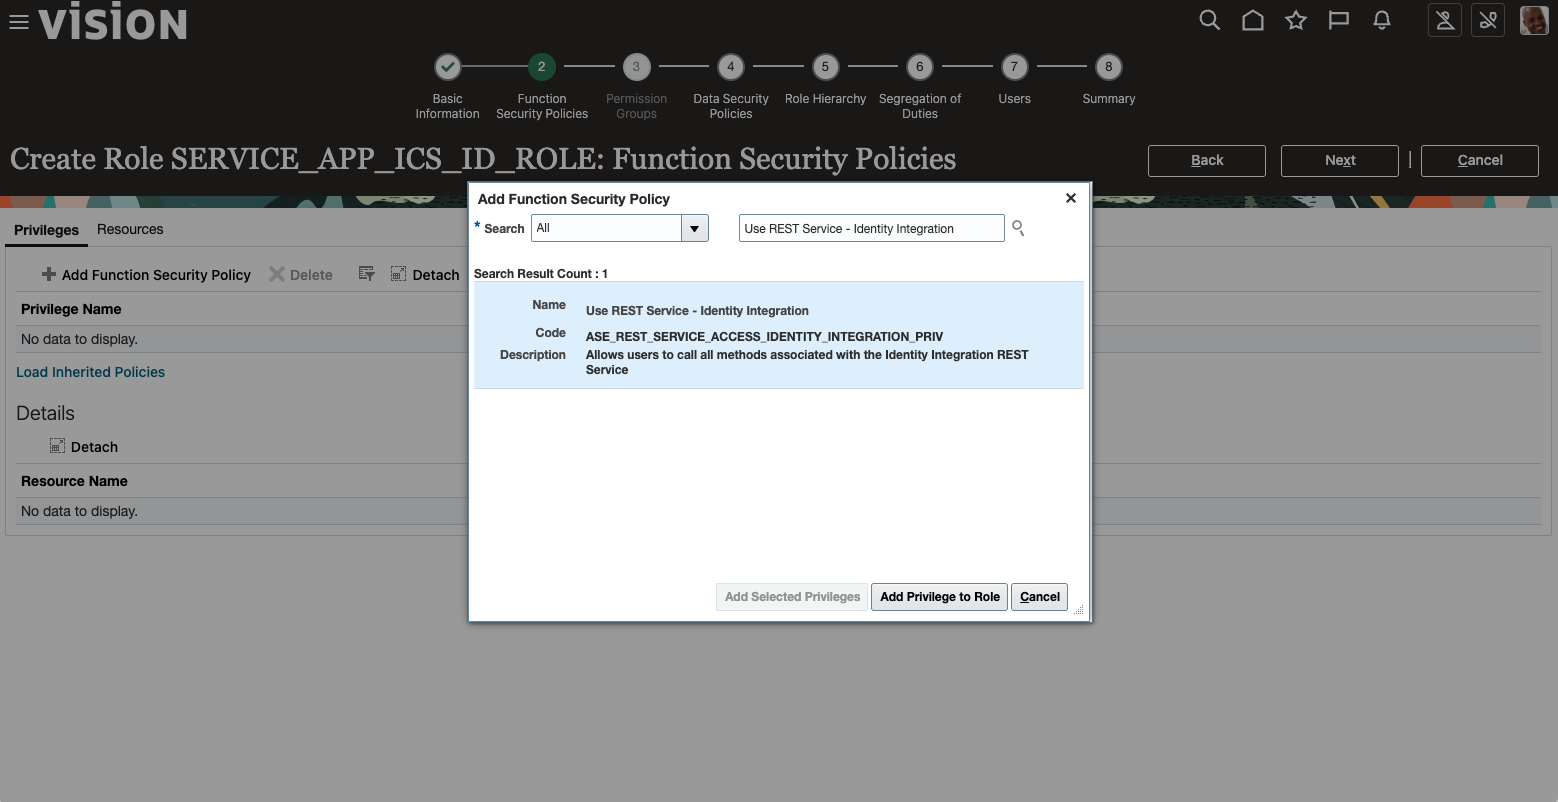Expand the navigation hamburger menu
Viewport: 1558px width, 802px height.
point(18,22)
